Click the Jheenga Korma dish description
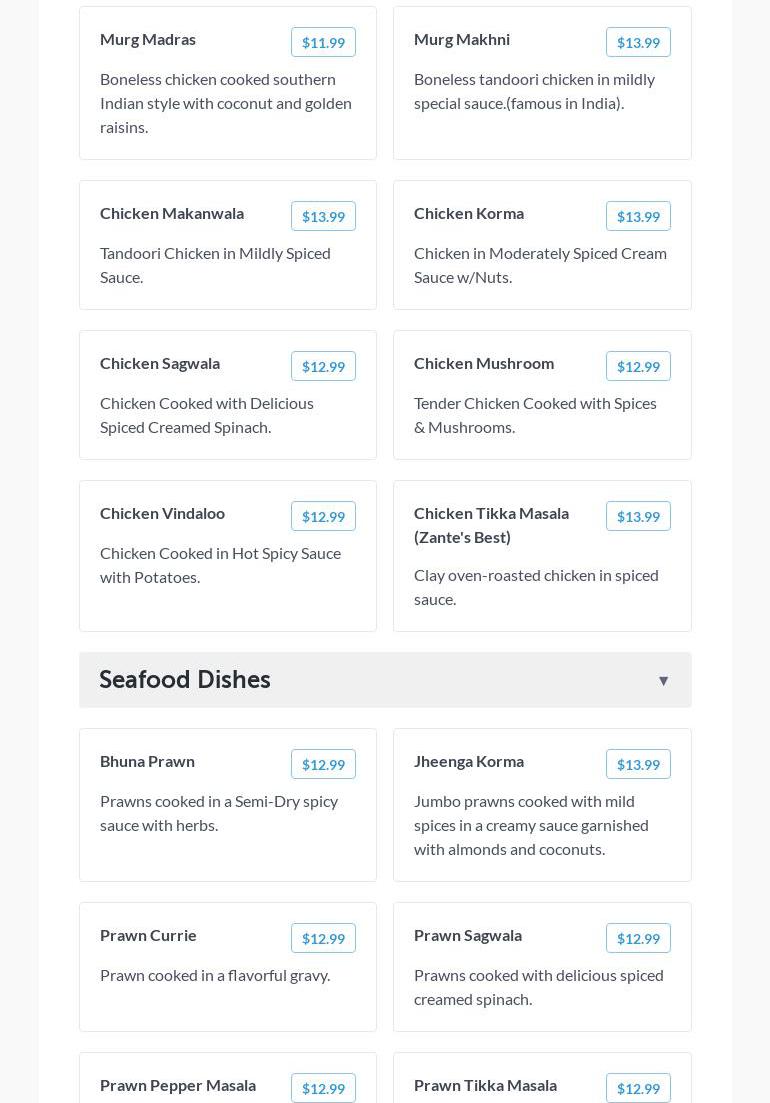Image resolution: width=770 pixels, height=1103 pixels. click(x=531, y=825)
